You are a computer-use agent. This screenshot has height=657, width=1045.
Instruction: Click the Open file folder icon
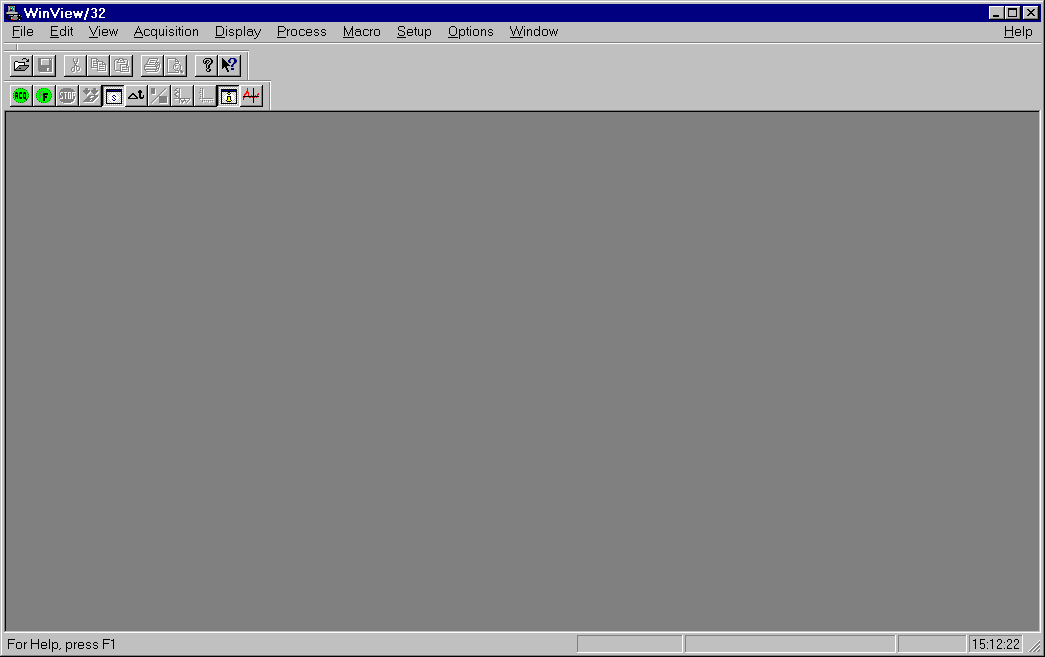click(21, 65)
